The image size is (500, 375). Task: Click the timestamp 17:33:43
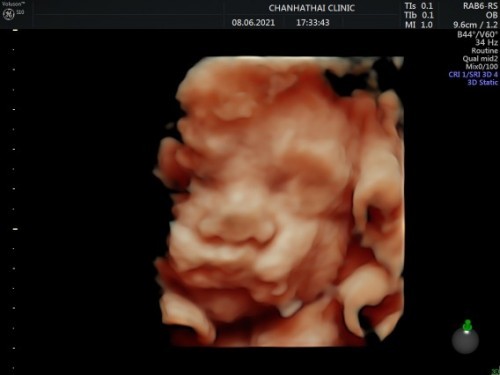pos(313,23)
